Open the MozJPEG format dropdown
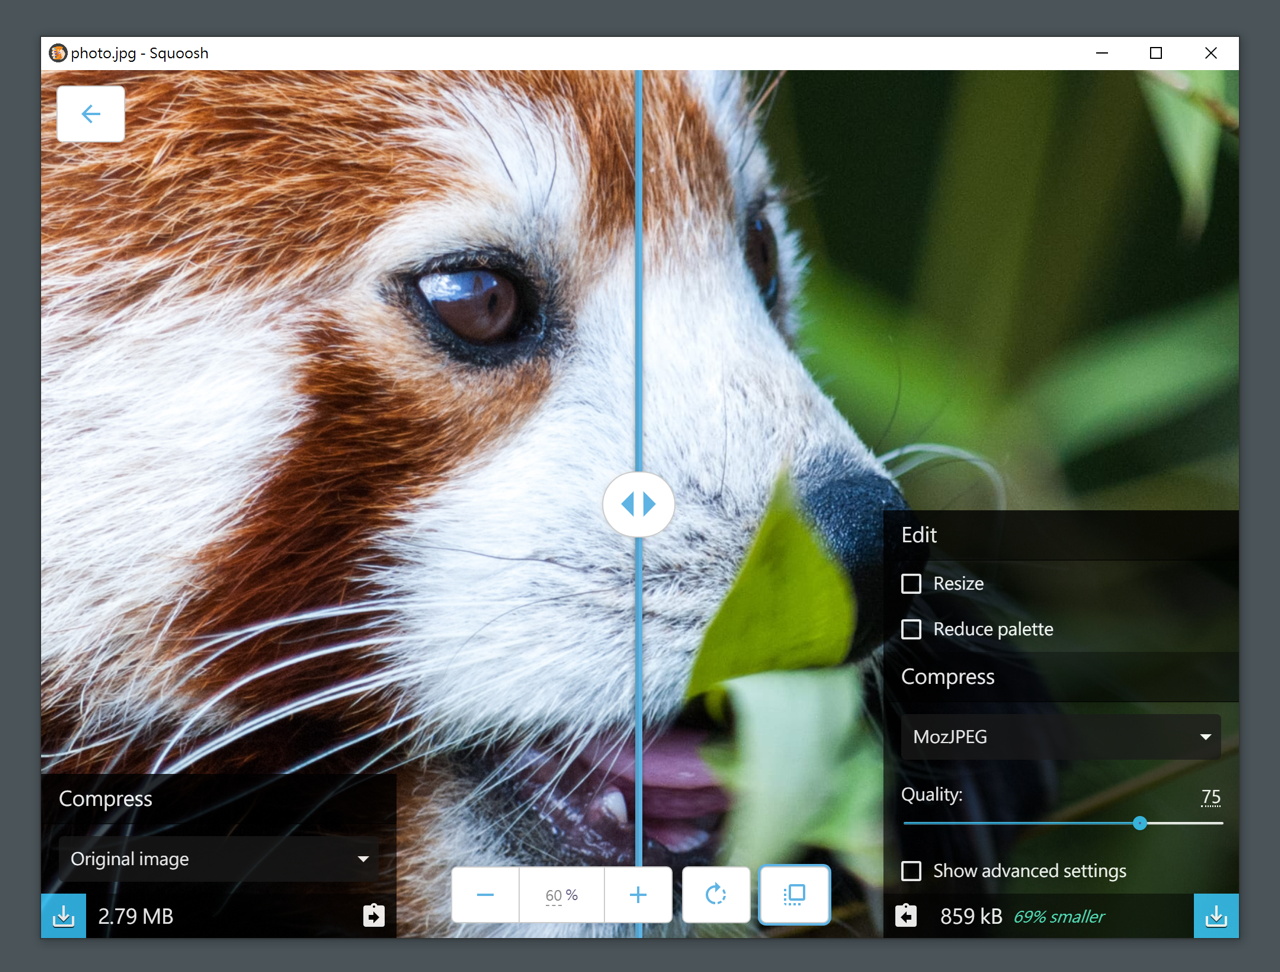 pos(1060,737)
